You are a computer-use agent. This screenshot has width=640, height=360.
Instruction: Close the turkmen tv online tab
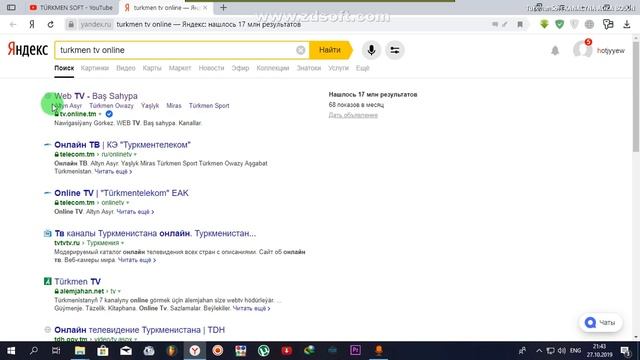pyautogui.click(x=205, y=7)
